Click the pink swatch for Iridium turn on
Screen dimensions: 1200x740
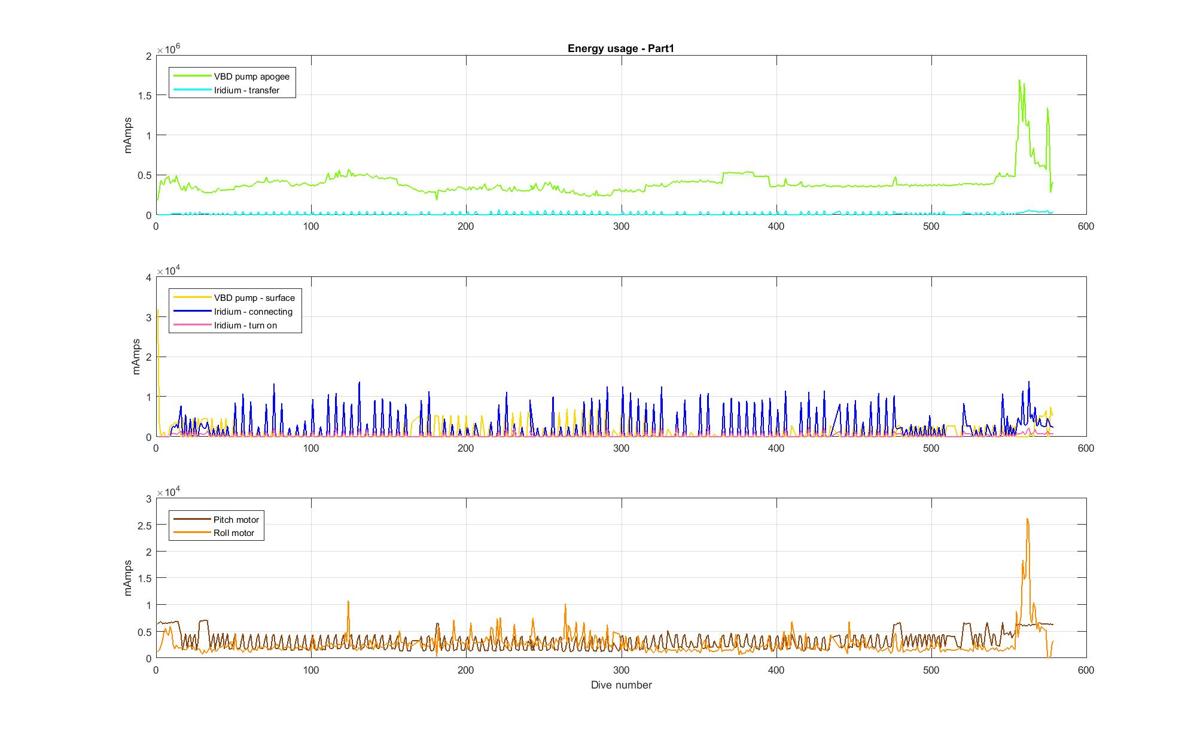point(192,325)
